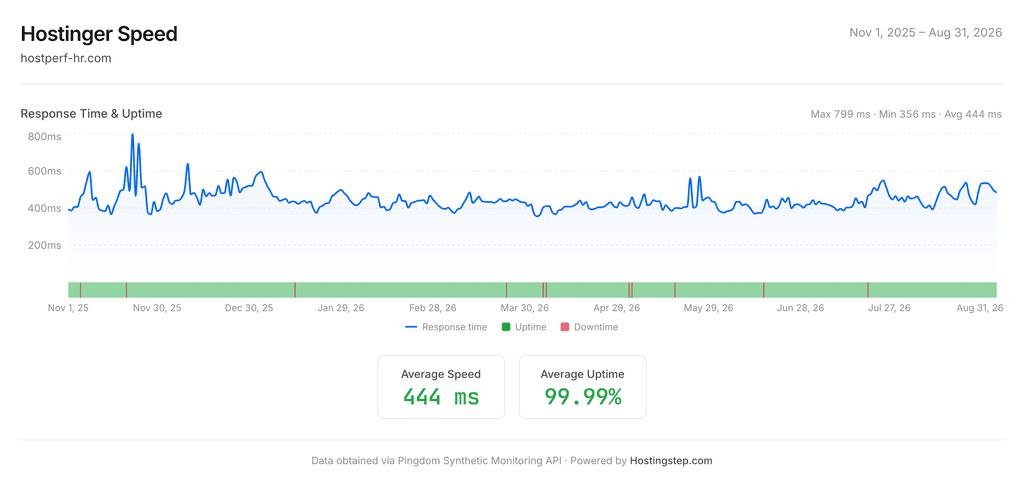The height and width of the screenshot is (488, 1024).
Task: Click the Feb 28, 26 axis label
Action: tap(433, 308)
